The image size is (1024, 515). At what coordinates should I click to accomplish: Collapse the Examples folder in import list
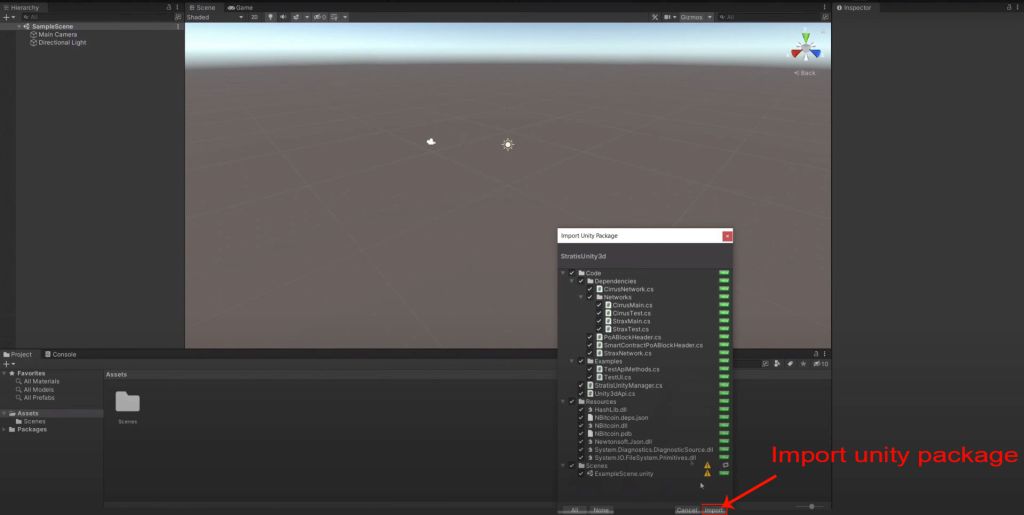point(573,361)
